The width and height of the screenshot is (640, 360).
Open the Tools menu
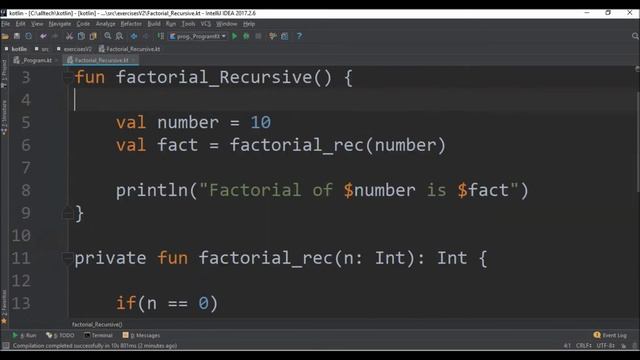click(x=188, y=24)
